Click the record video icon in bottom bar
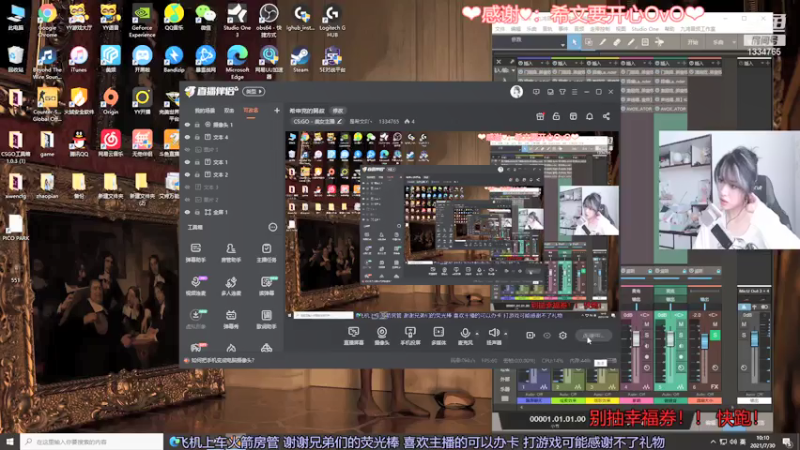Image resolution: width=800 pixels, height=450 pixels. pyautogui.click(x=530, y=335)
